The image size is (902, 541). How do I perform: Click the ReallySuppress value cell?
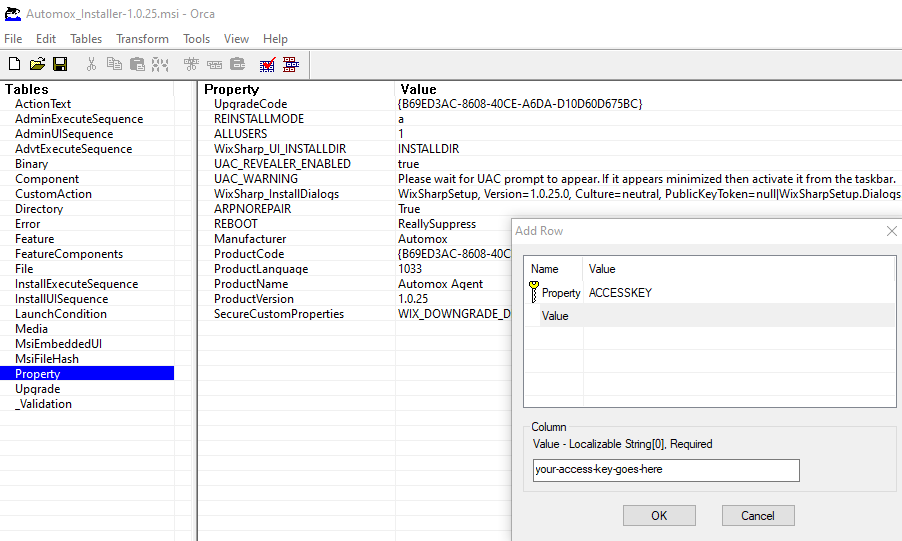[x=437, y=223]
